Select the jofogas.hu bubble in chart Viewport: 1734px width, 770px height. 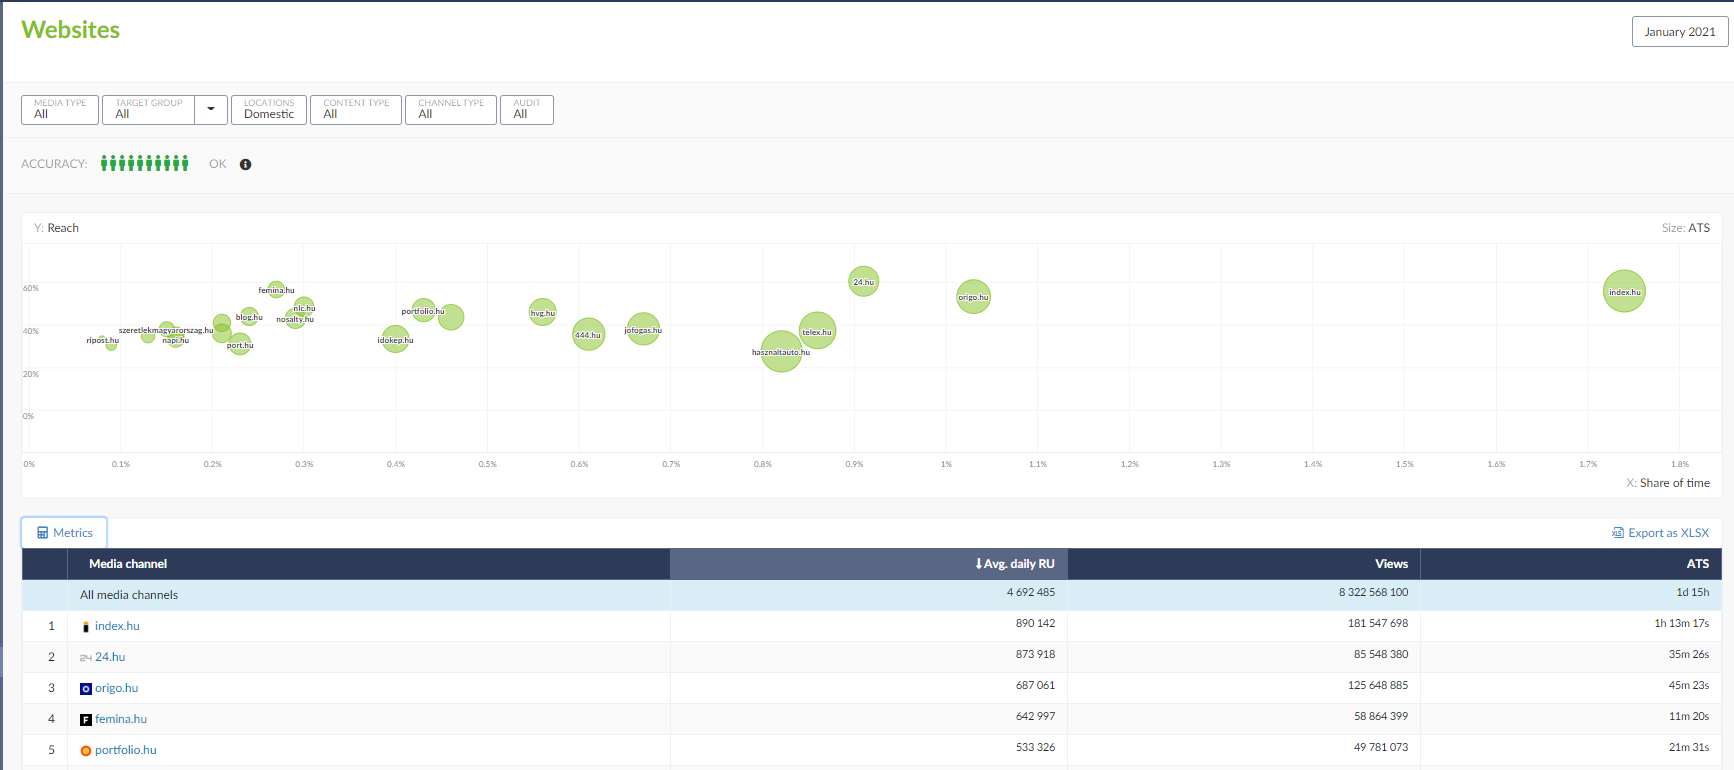click(x=643, y=329)
